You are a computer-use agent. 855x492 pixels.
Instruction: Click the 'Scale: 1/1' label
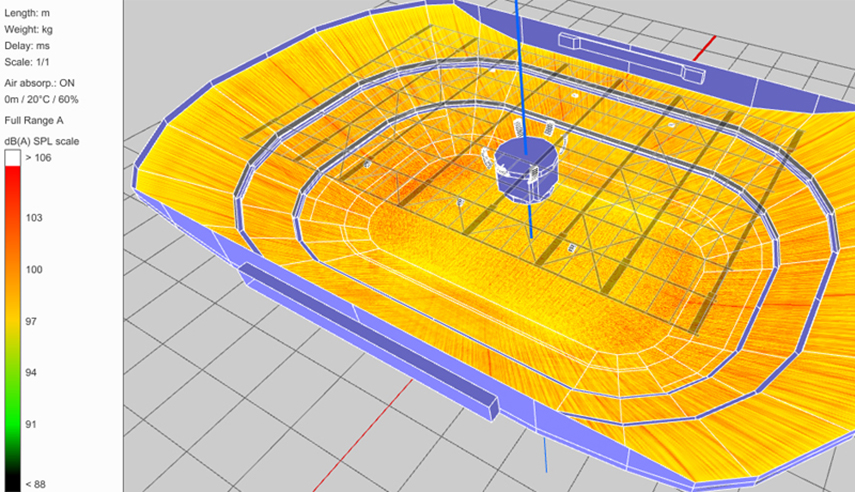(27, 62)
